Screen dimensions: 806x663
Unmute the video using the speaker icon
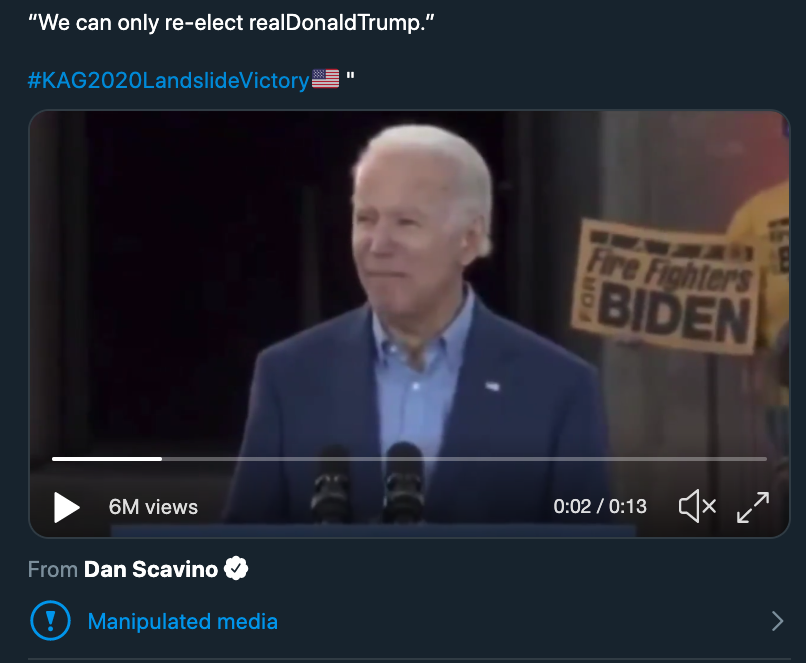697,506
